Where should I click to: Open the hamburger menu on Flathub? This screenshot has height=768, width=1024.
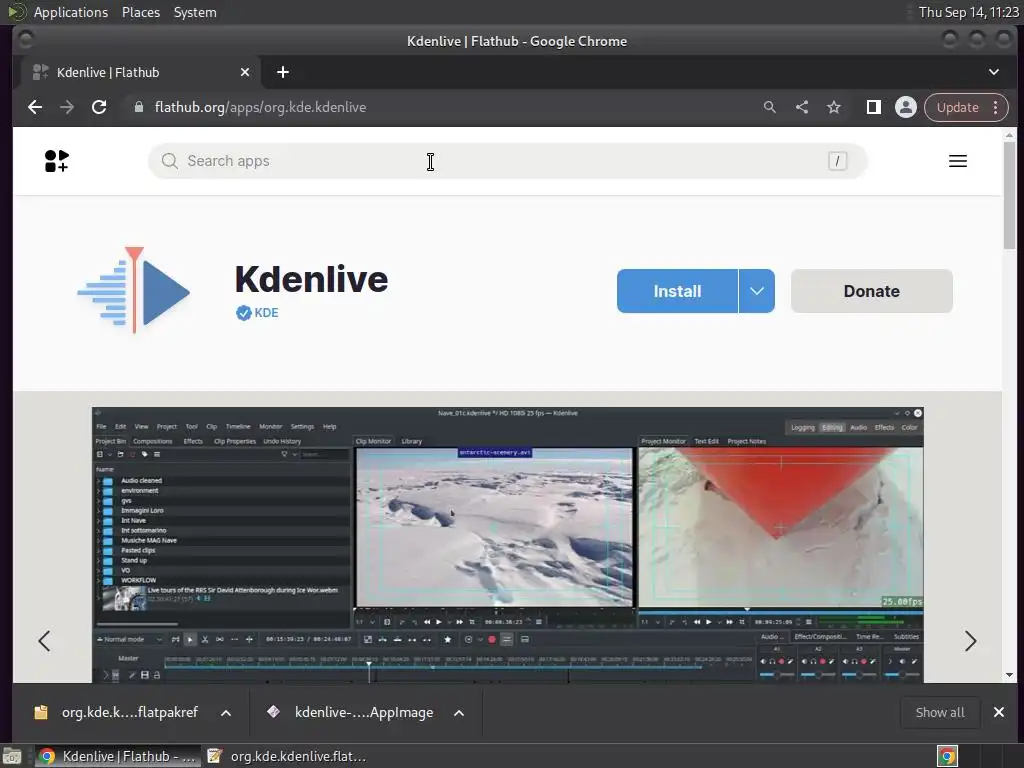point(957,161)
